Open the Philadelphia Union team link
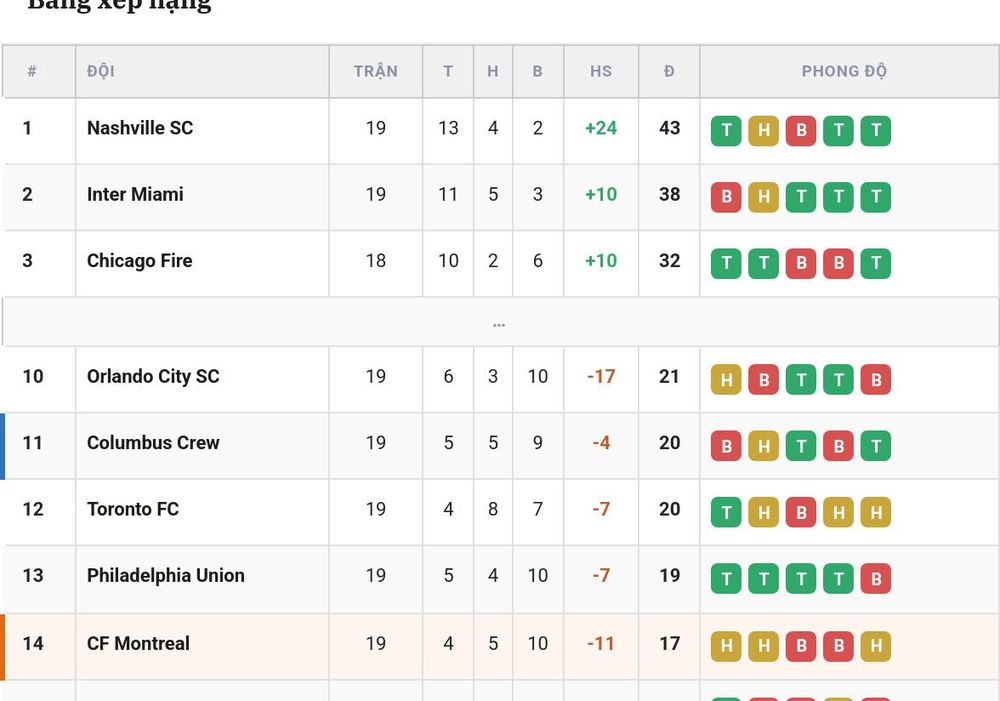This screenshot has height=701, width=1000. tap(166, 575)
